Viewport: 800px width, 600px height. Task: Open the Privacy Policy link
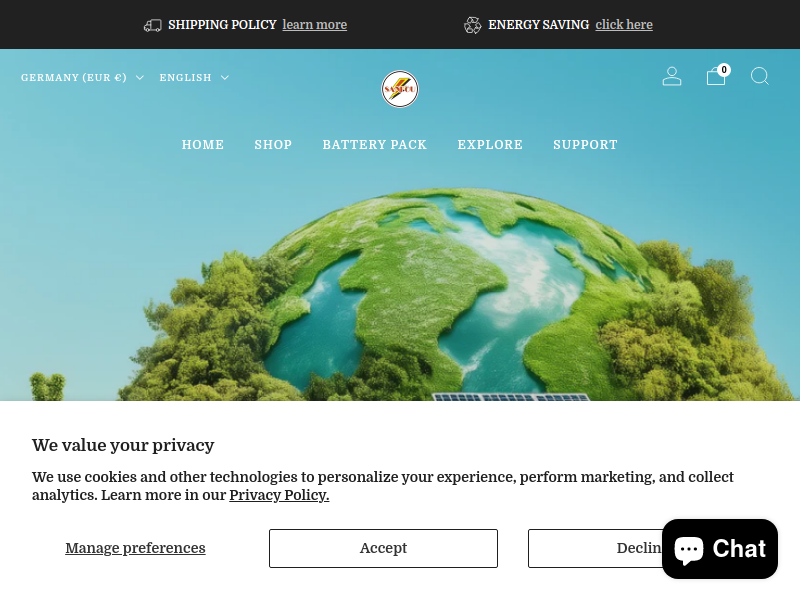(279, 495)
